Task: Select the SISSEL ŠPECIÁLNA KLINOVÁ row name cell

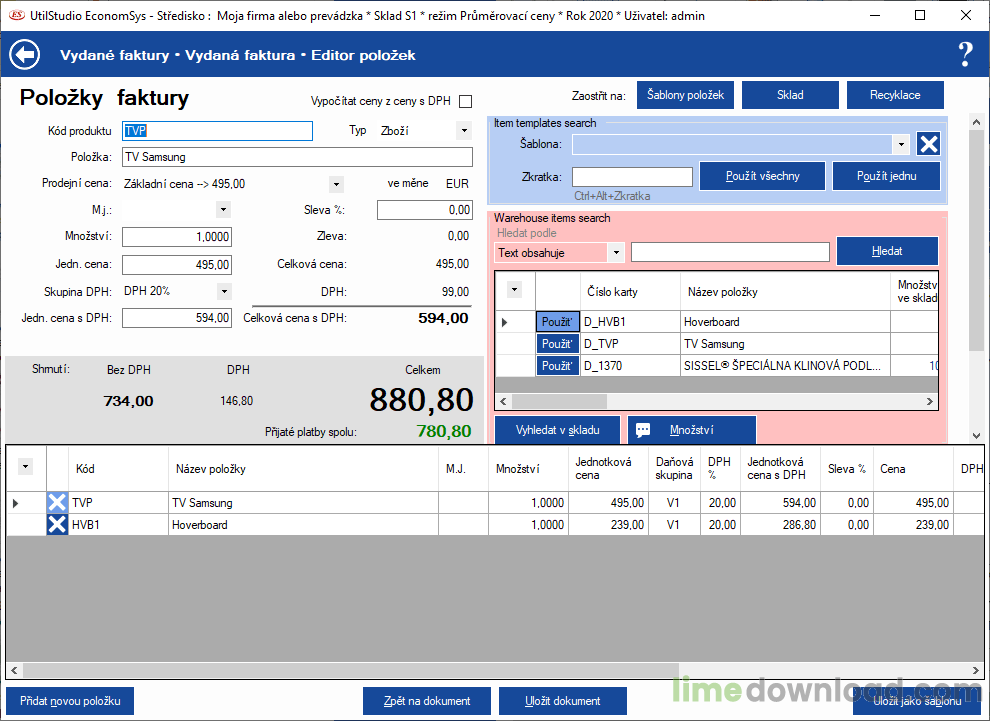Action: point(785,366)
